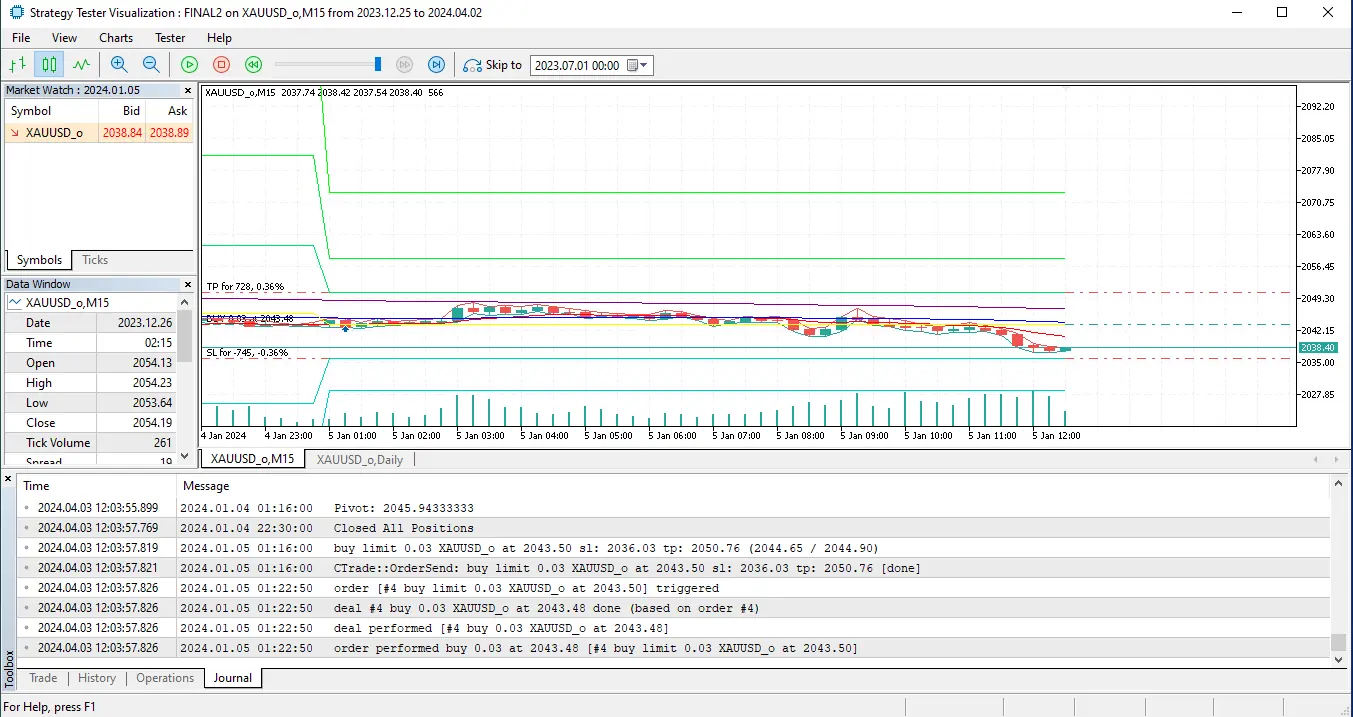Close the Toolbox panel
The height and width of the screenshot is (717, 1353).
coord(9,479)
